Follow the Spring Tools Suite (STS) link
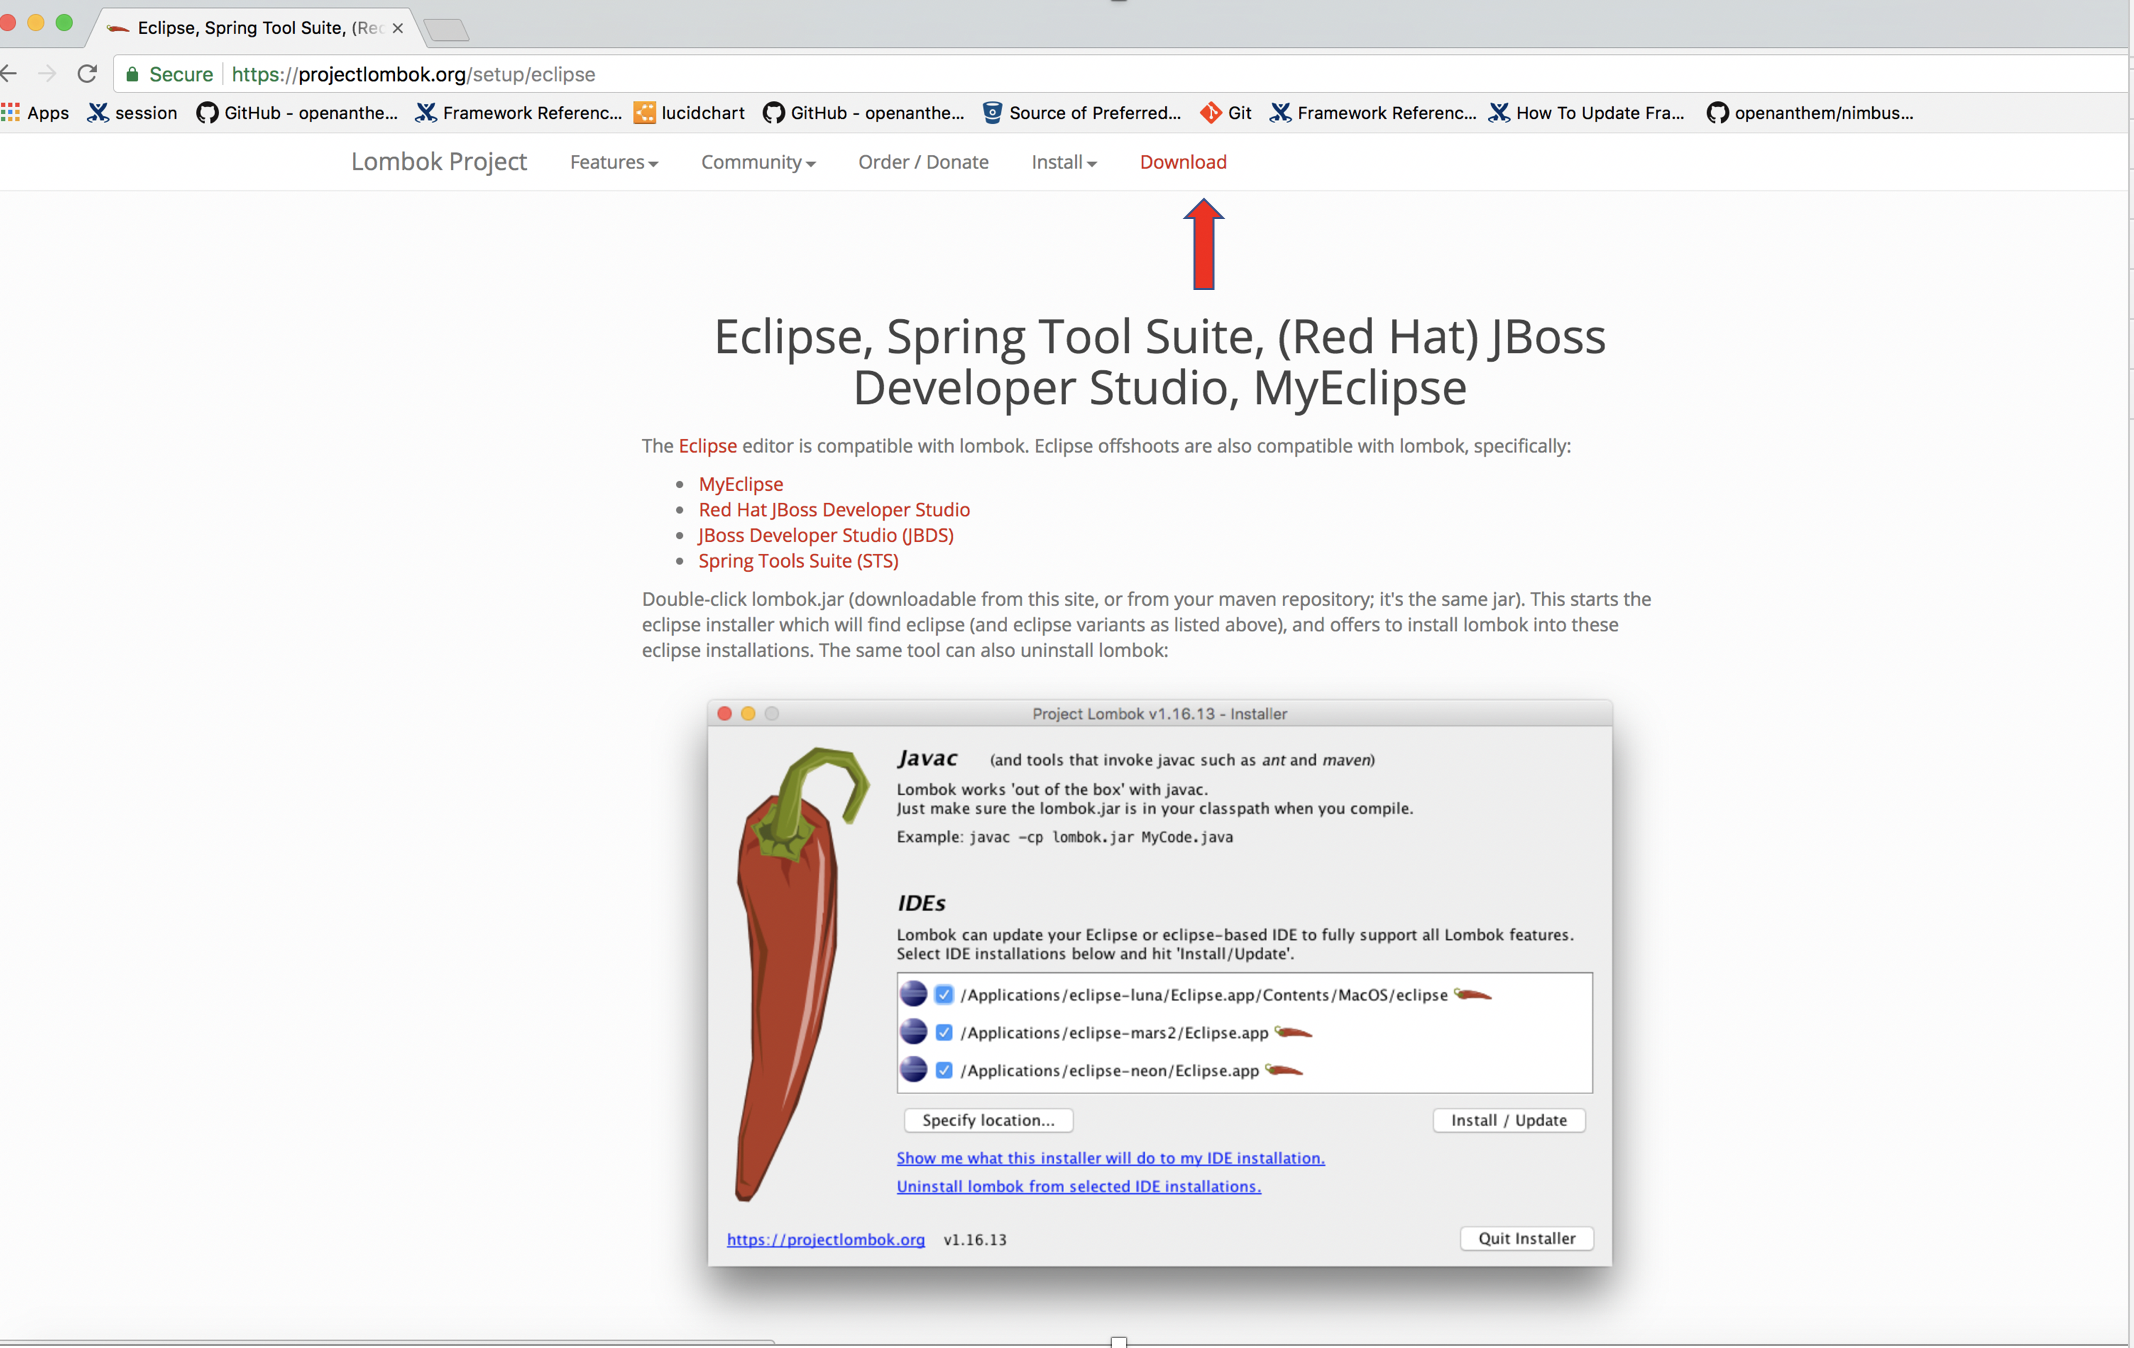Screen dimensions: 2134x1348 pos(798,561)
